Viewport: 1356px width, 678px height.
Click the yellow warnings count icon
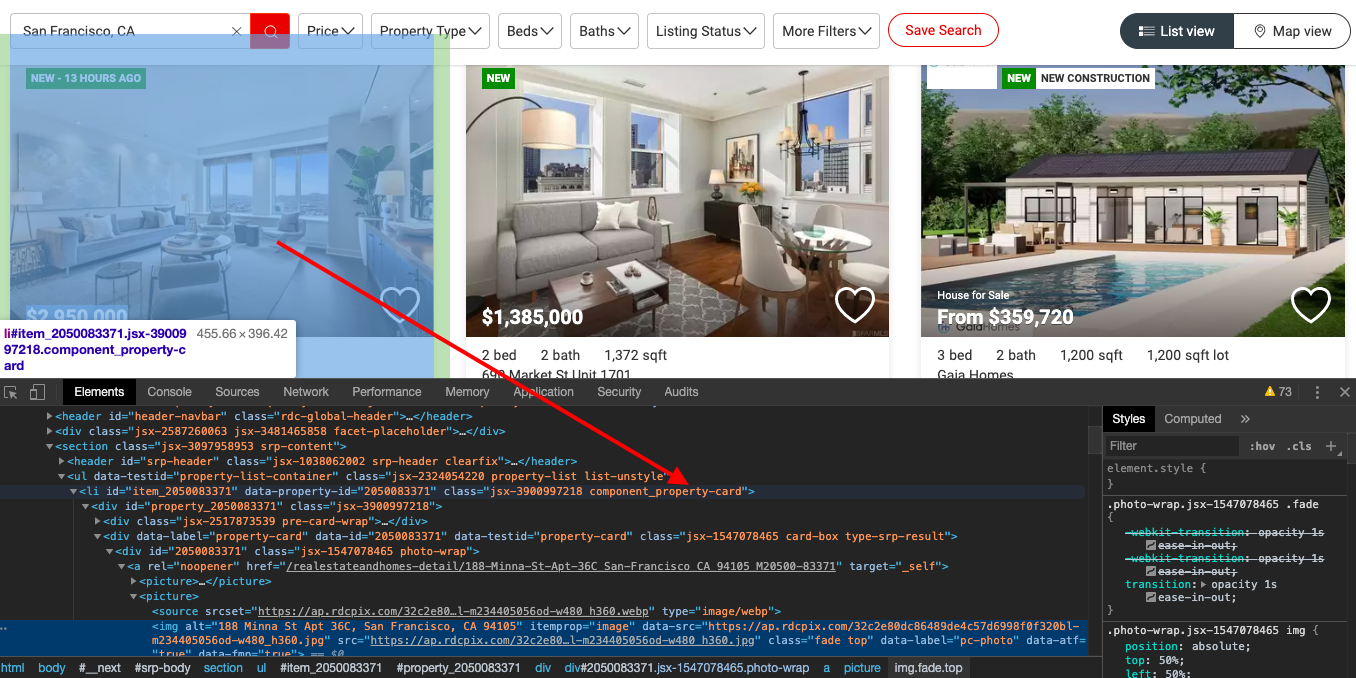1277,392
